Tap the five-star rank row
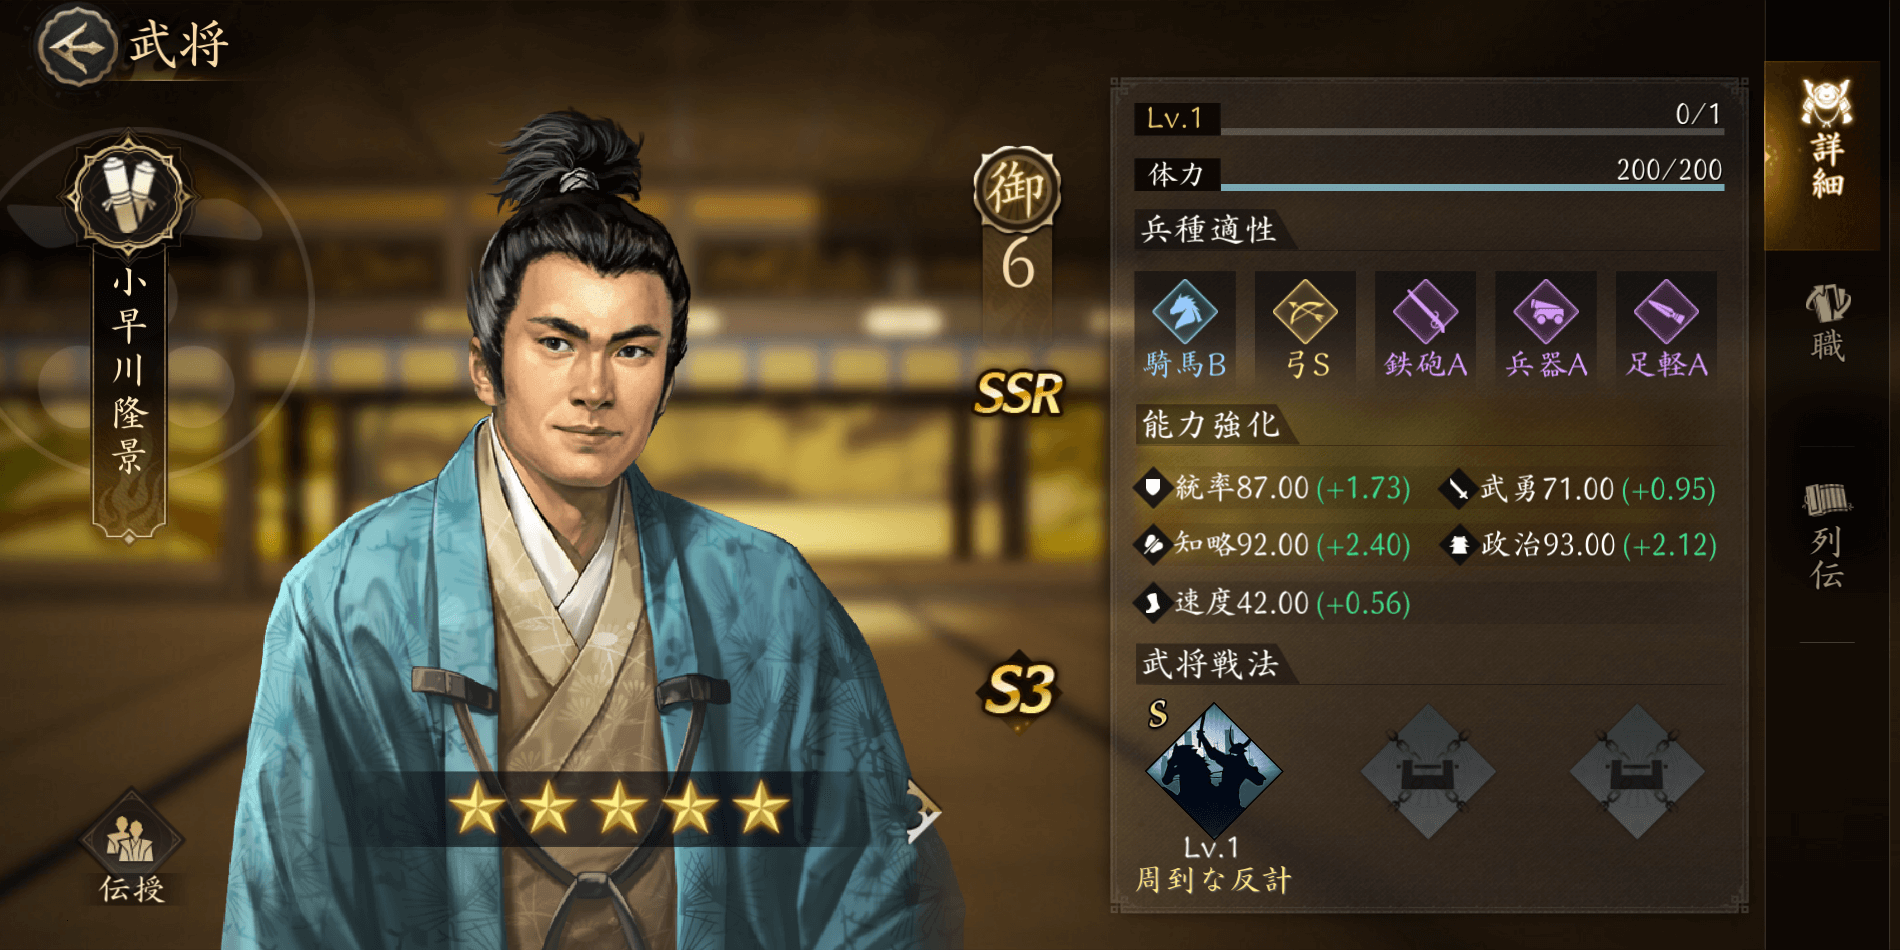This screenshot has height=950, width=1900. [x=619, y=808]
